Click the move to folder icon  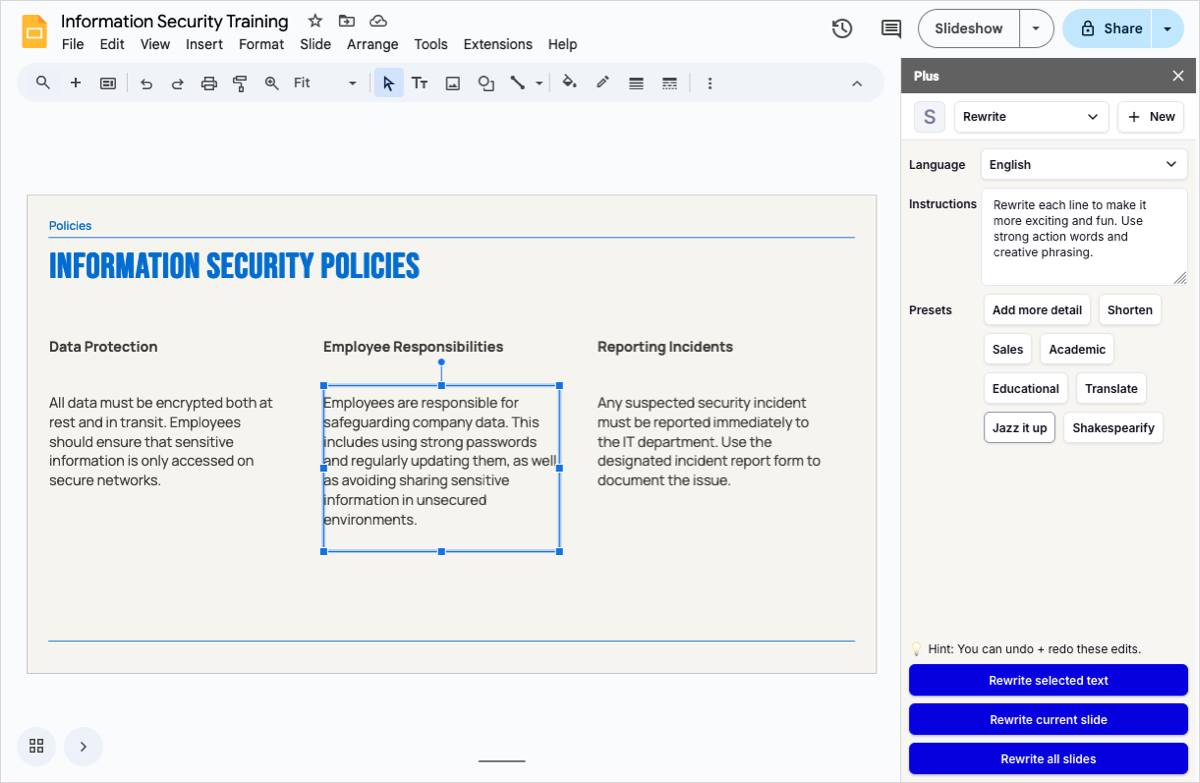coord(346,21)
